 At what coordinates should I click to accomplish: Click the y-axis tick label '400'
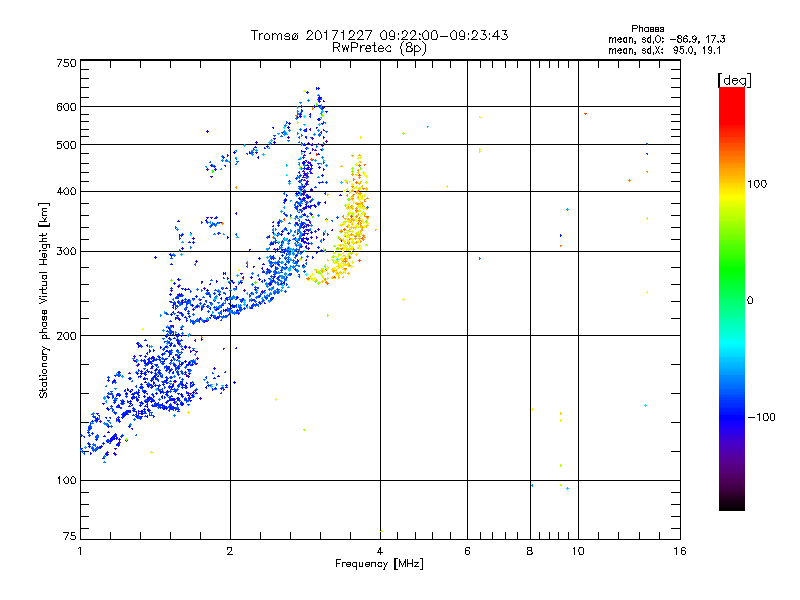coord(66,192)
